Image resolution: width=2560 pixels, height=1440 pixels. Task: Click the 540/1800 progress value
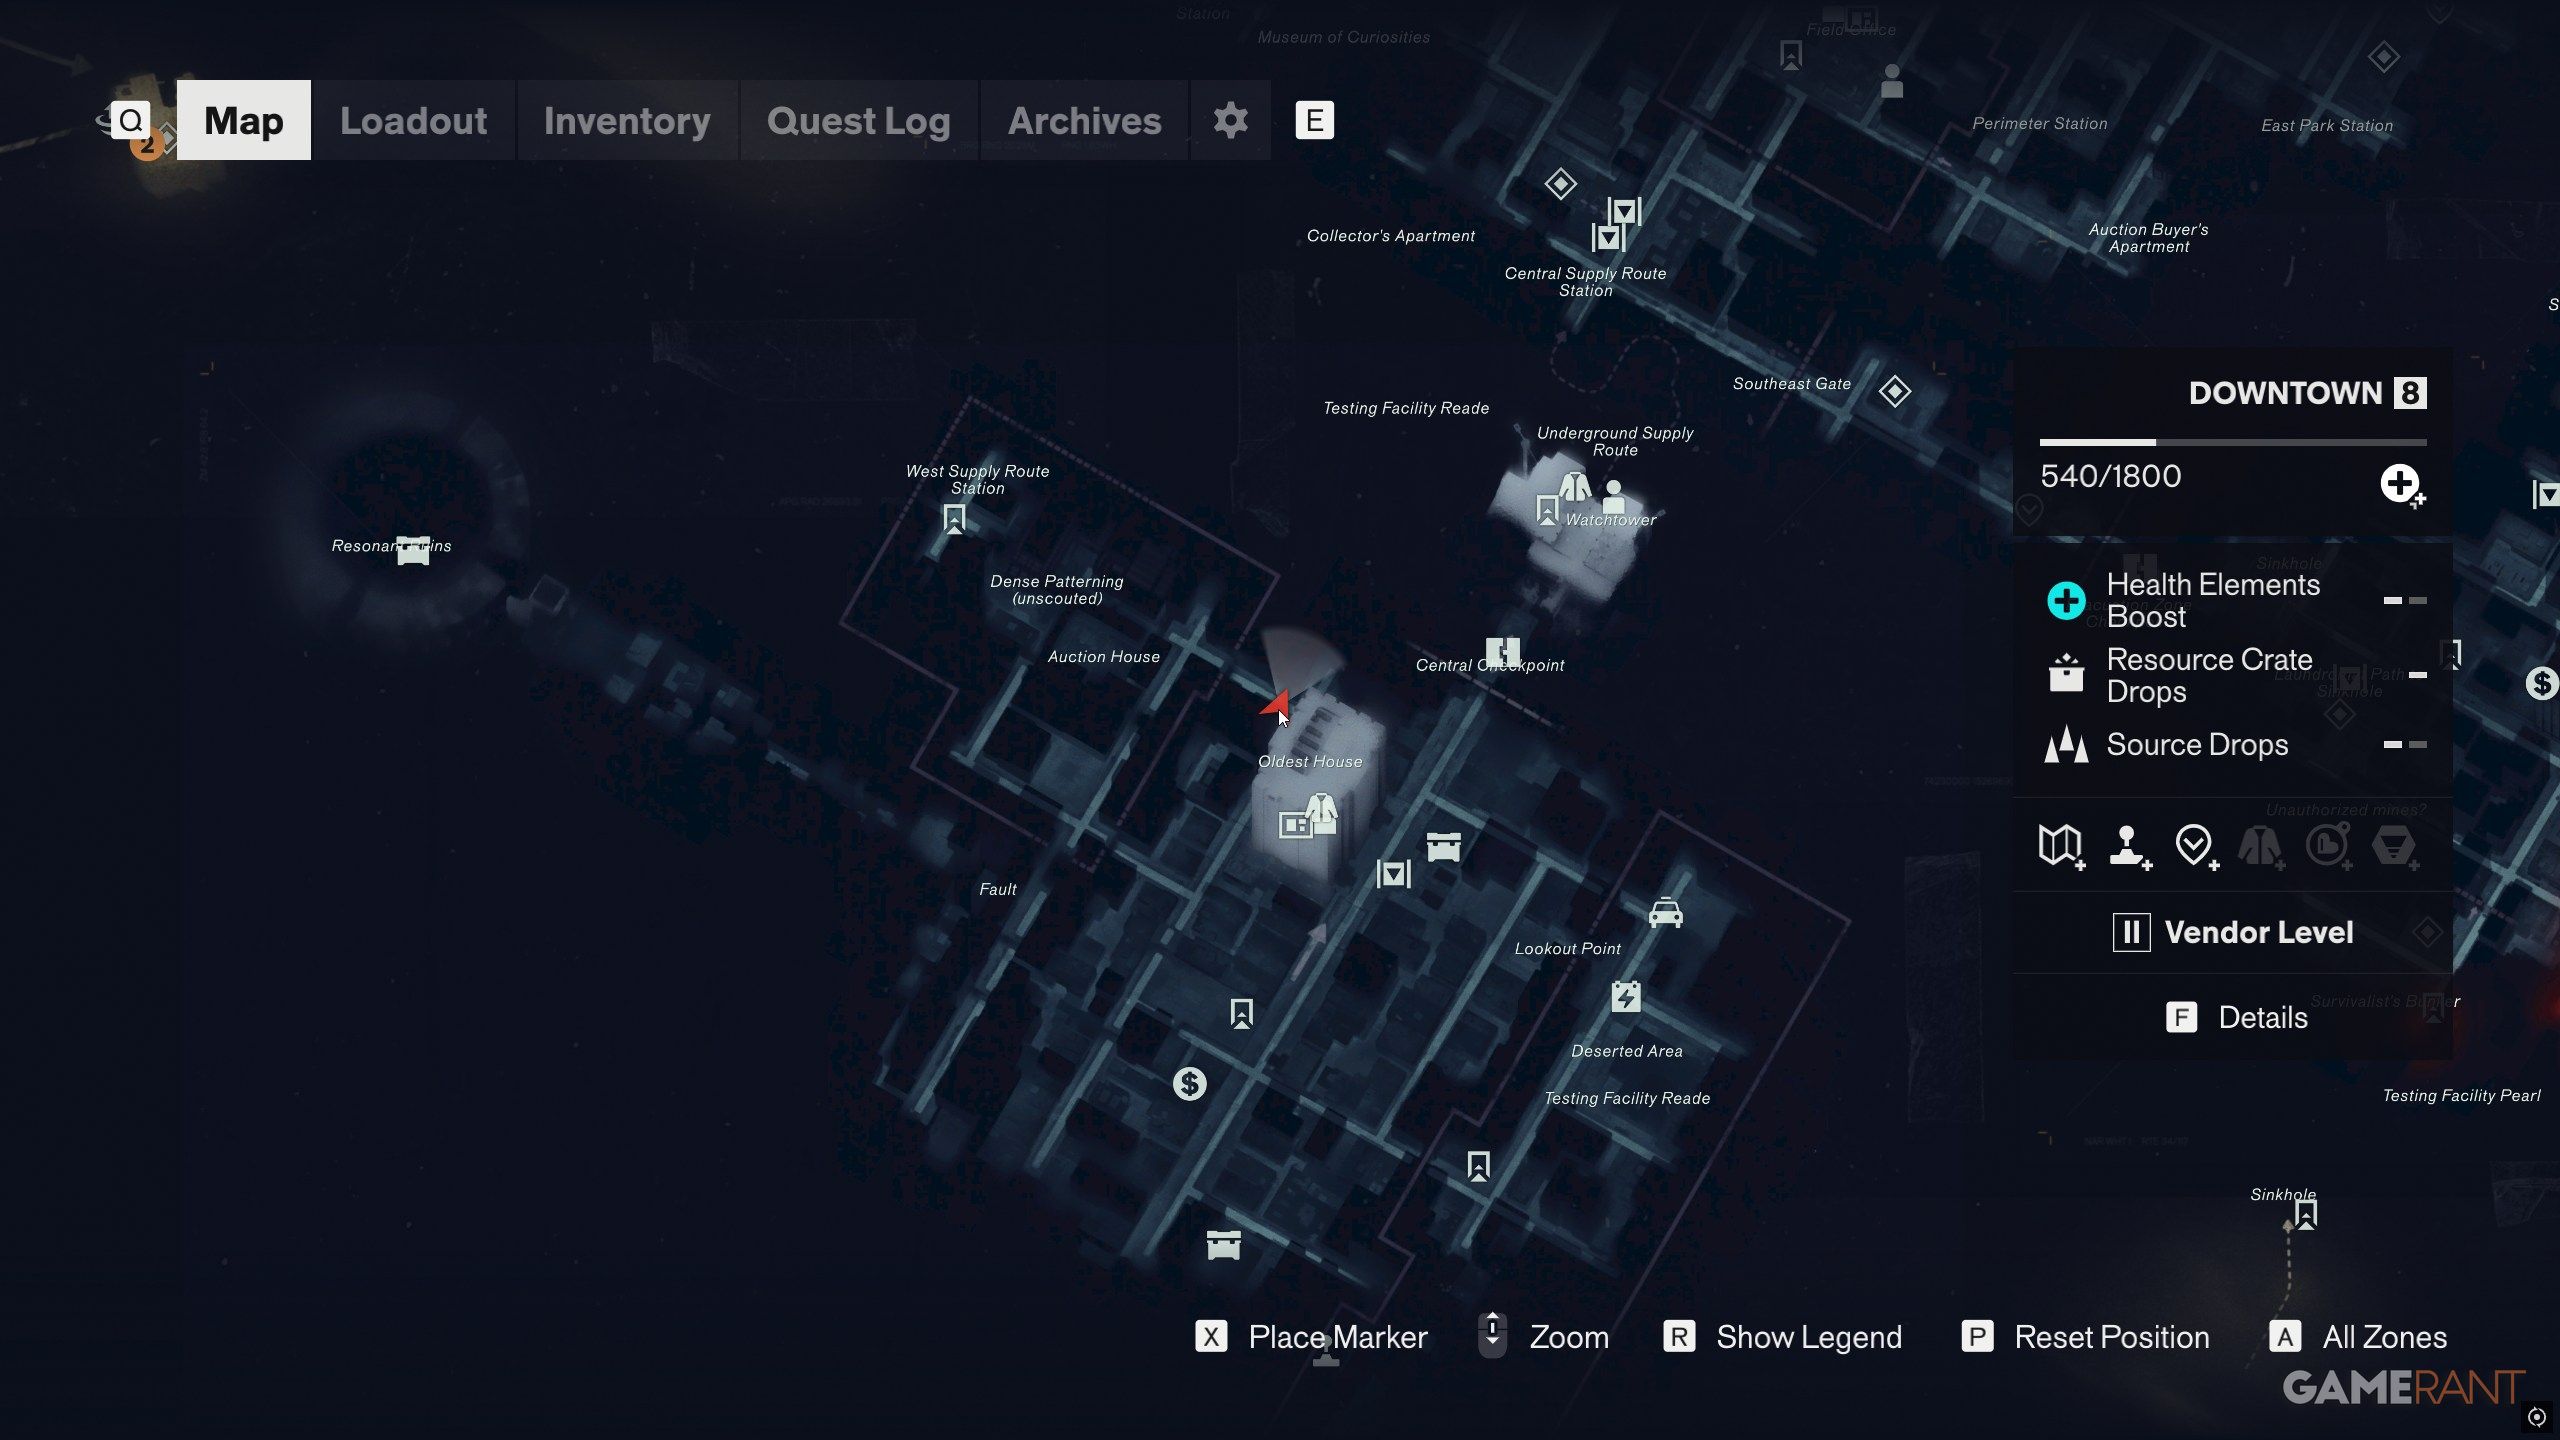(2111, 476)
